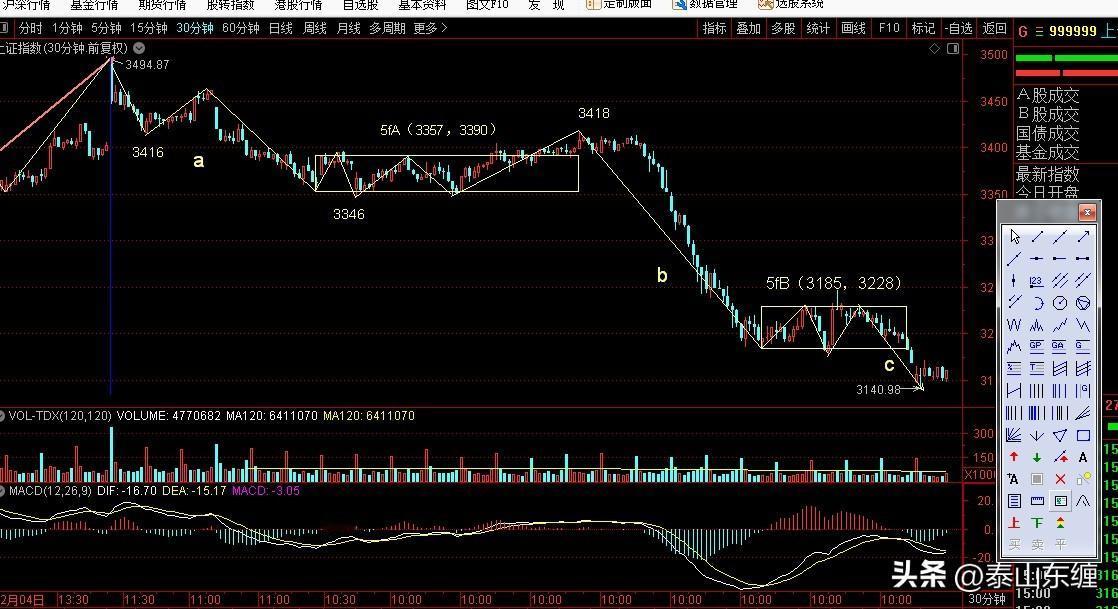Select the arrow pointer tool in drawing palette
This screenshot has width=1118, height=609.
1013,236
